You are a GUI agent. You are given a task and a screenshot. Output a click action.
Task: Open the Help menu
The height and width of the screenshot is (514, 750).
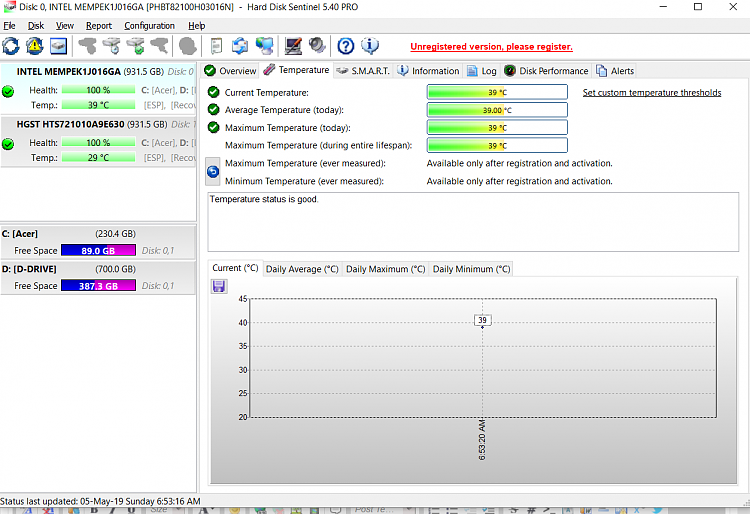[197, 26]
